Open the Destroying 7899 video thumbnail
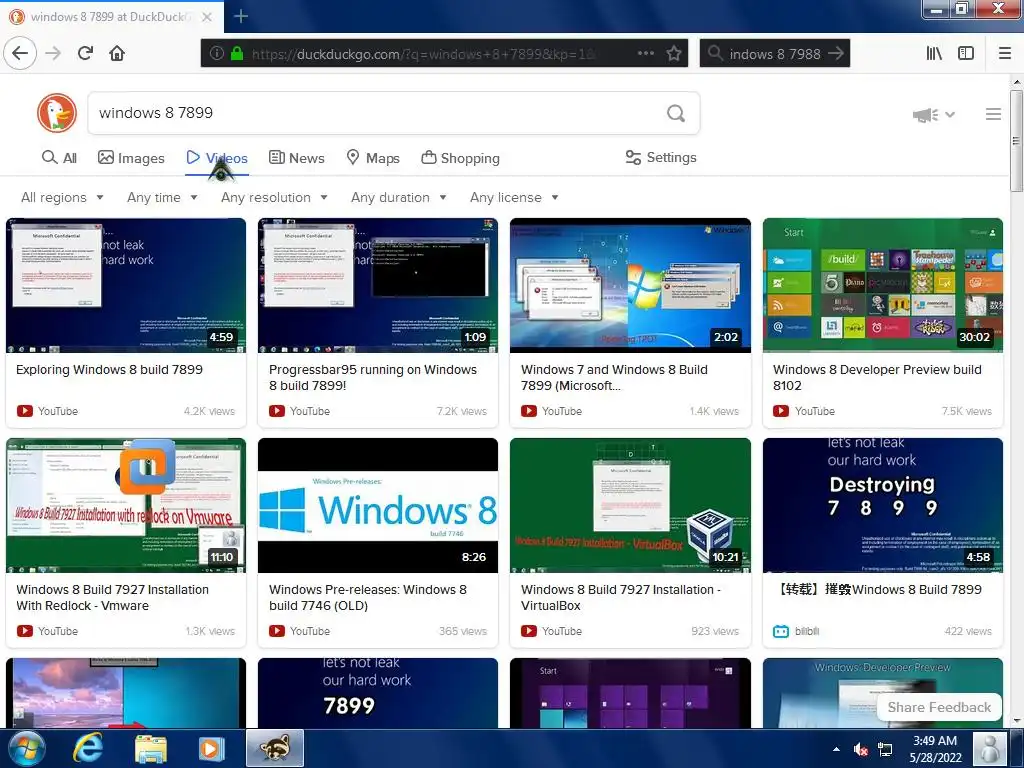1024x768 pixels. point(883,505)
